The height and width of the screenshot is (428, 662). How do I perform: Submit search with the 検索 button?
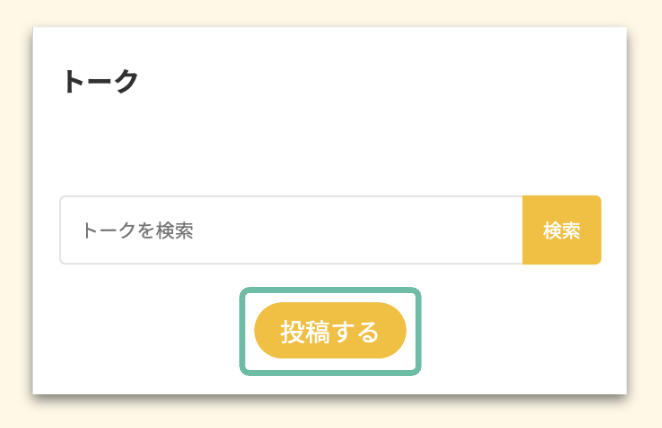point(562,230)
